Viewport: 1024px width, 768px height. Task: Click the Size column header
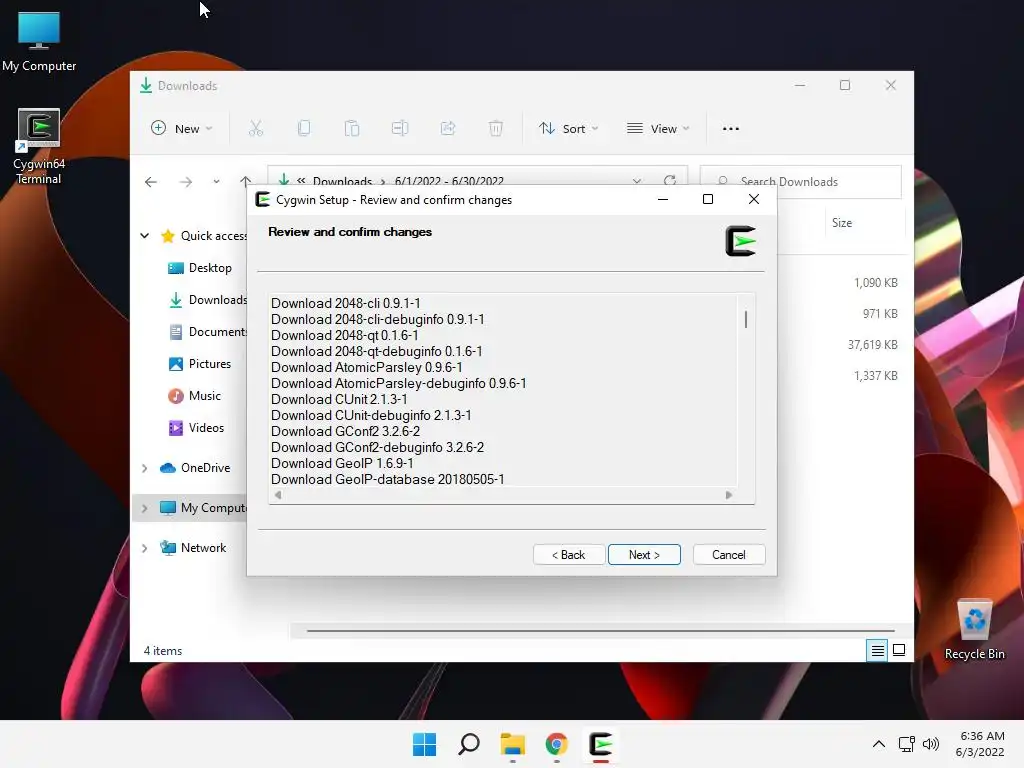click(x=842, y=223)
